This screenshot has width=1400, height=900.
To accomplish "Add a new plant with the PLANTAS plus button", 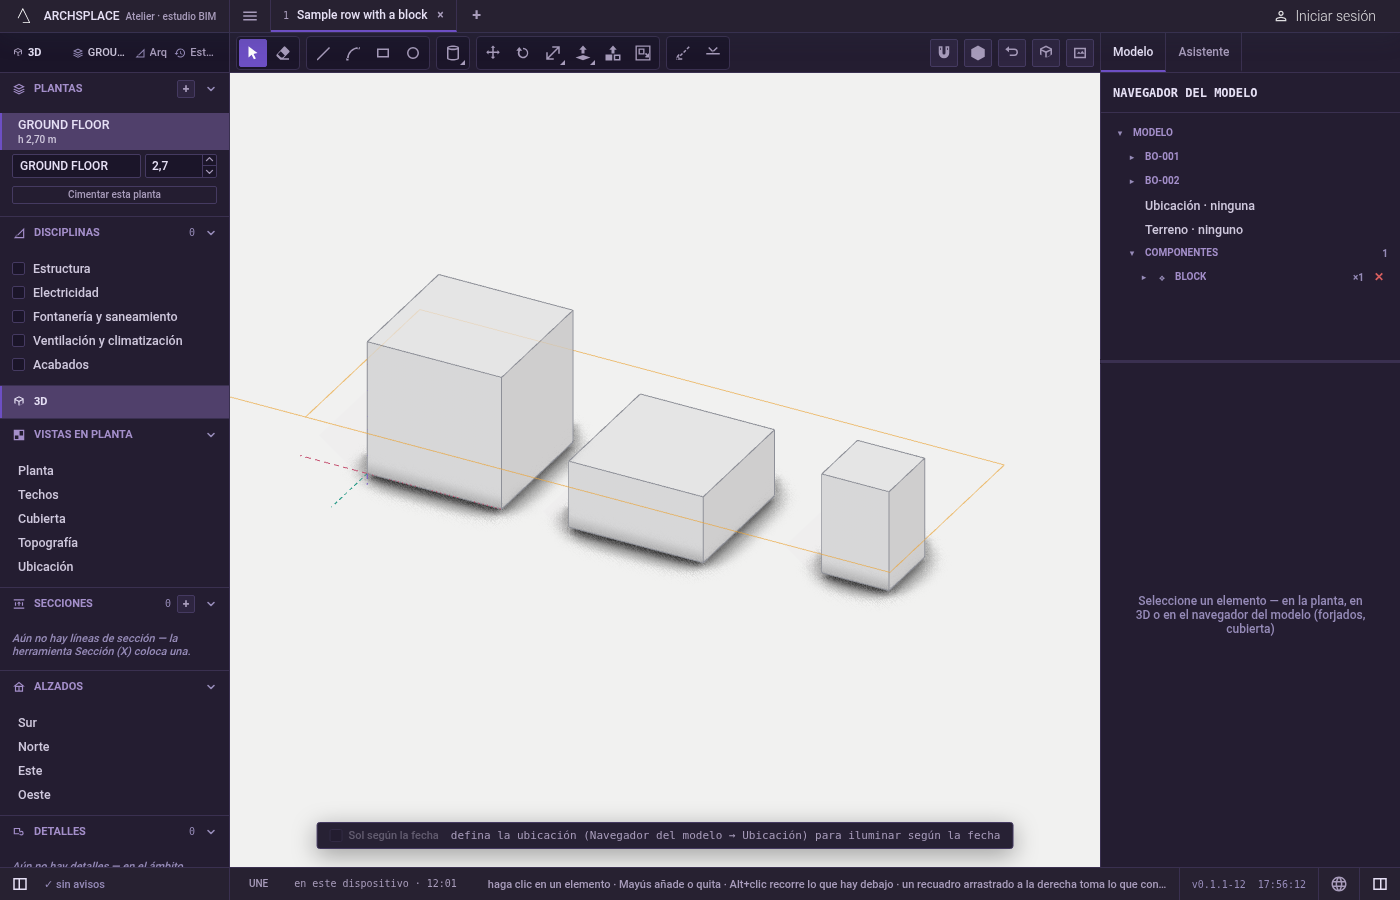I will click(x=186, y=89).
